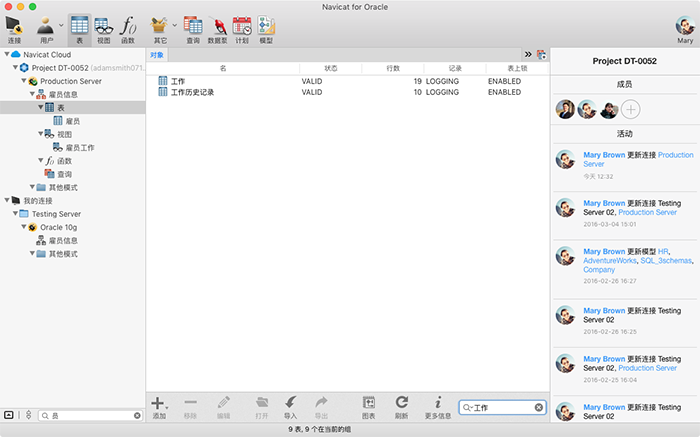
Task: Toggle the sidebar panel icon at bottom-left
Action: (8, 415)
